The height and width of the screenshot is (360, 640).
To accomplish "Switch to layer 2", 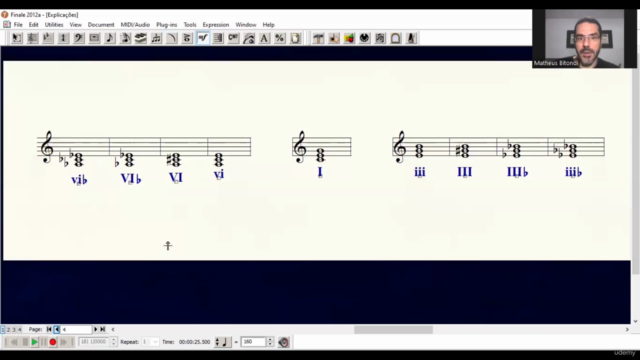I will tap(8, 329).
